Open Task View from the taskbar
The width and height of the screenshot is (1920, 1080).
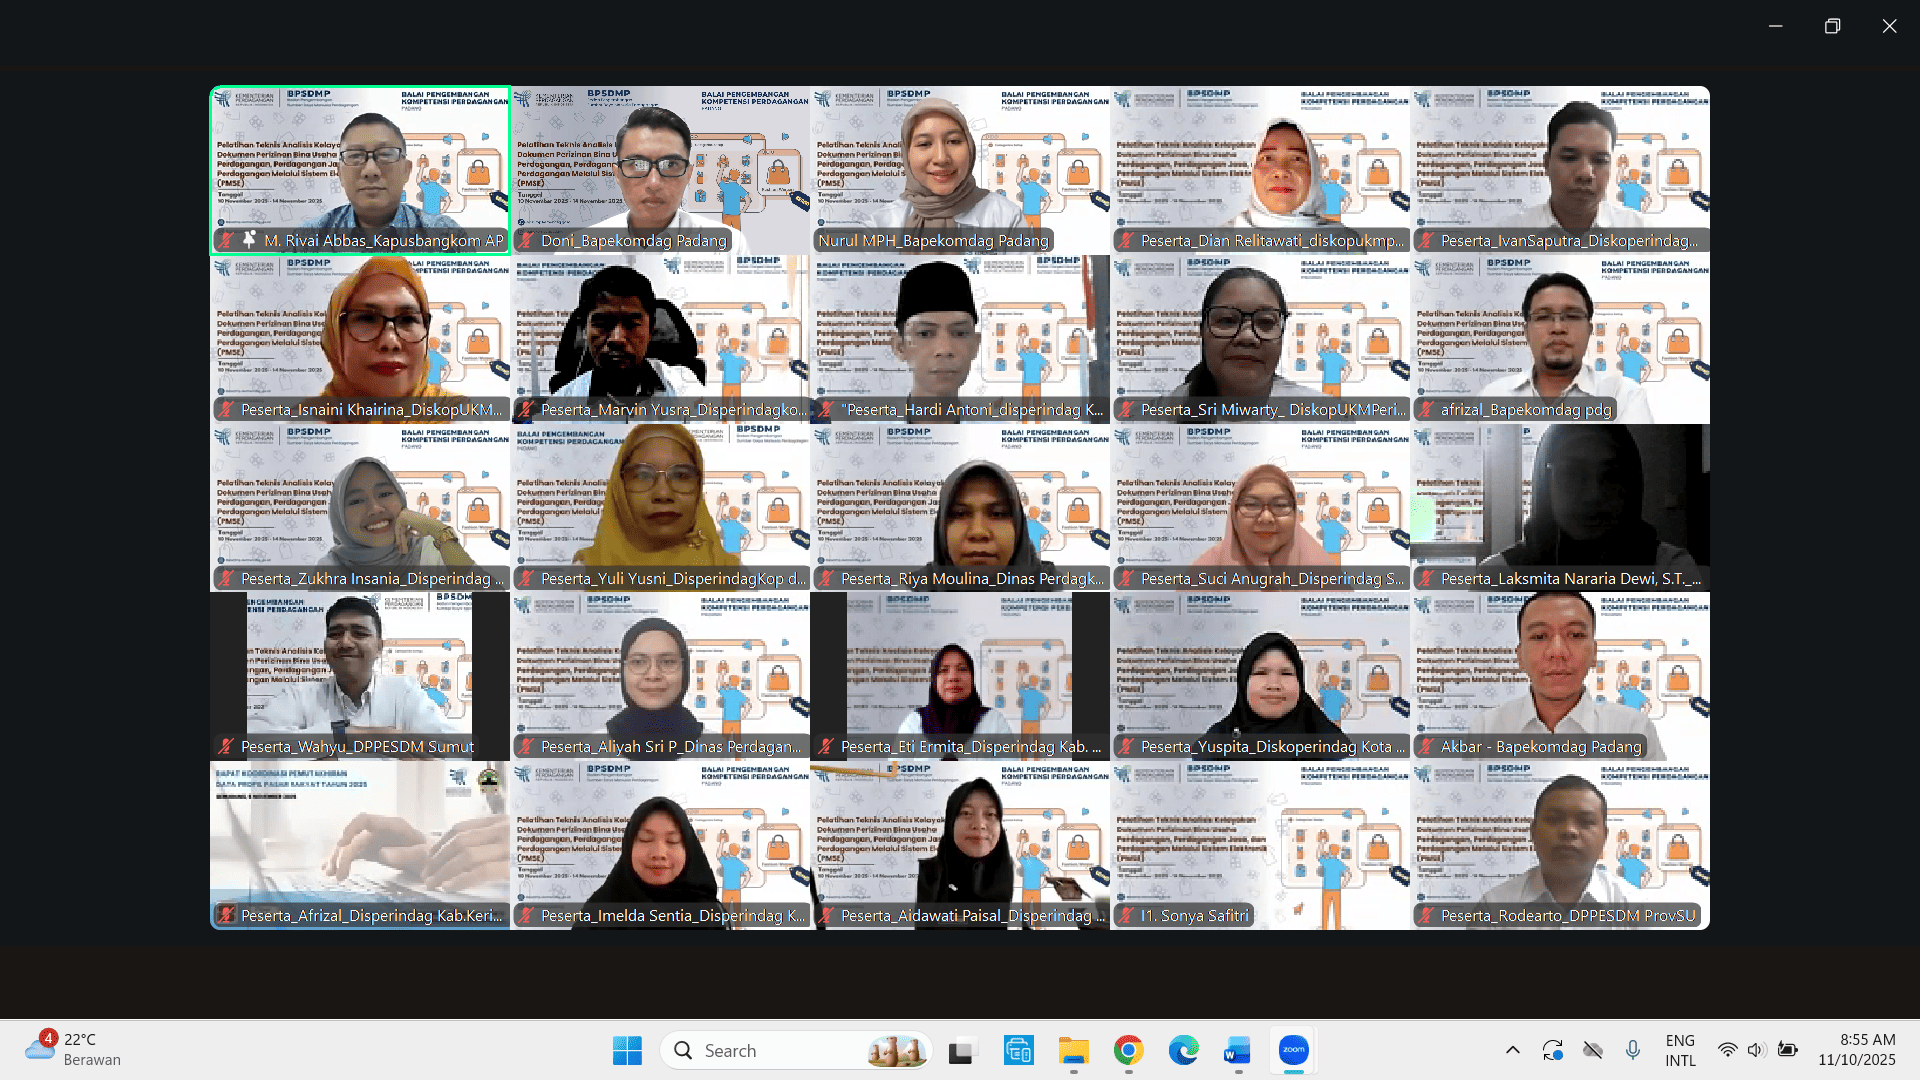pyautogui.click(x=961, y=1050)
